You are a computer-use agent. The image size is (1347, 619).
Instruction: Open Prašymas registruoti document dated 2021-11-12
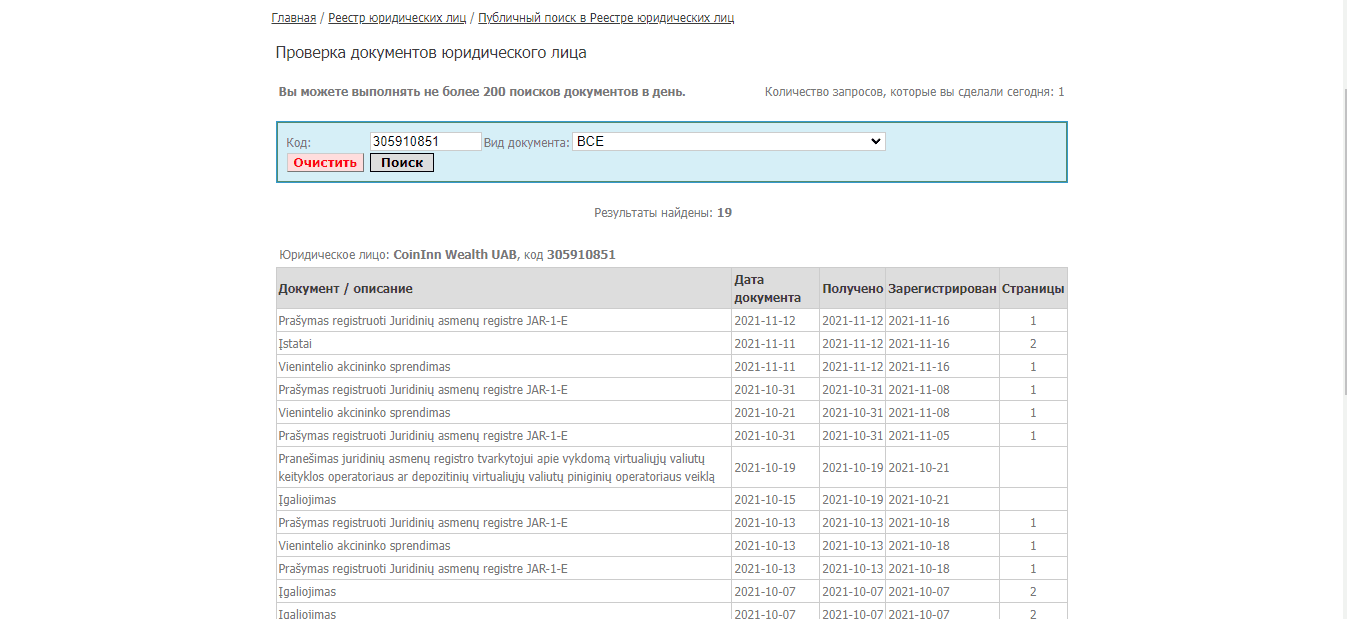(x=422, y=321)
